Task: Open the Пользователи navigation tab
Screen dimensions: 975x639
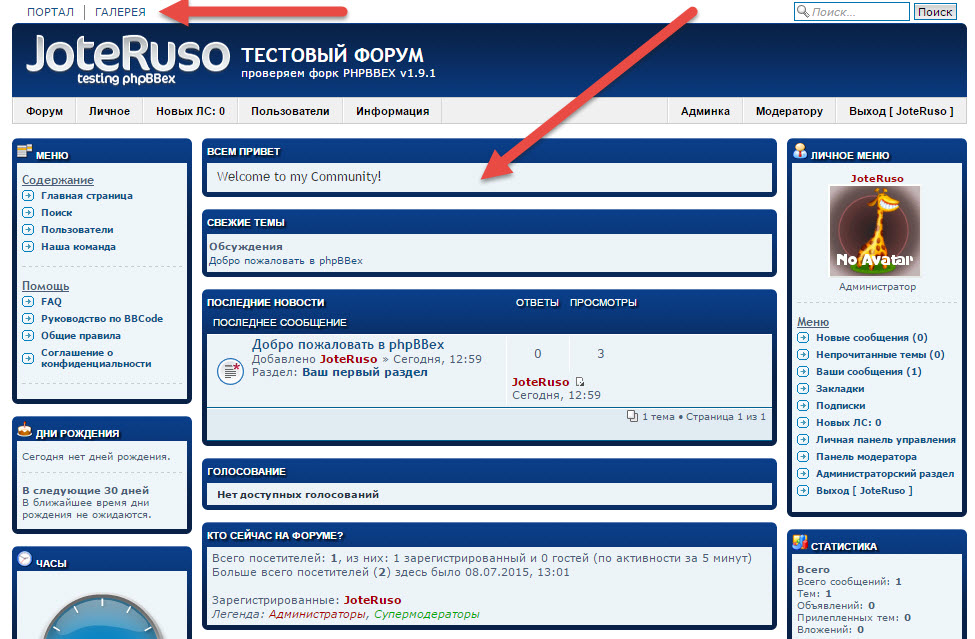Action: click(x=290, y=111)
